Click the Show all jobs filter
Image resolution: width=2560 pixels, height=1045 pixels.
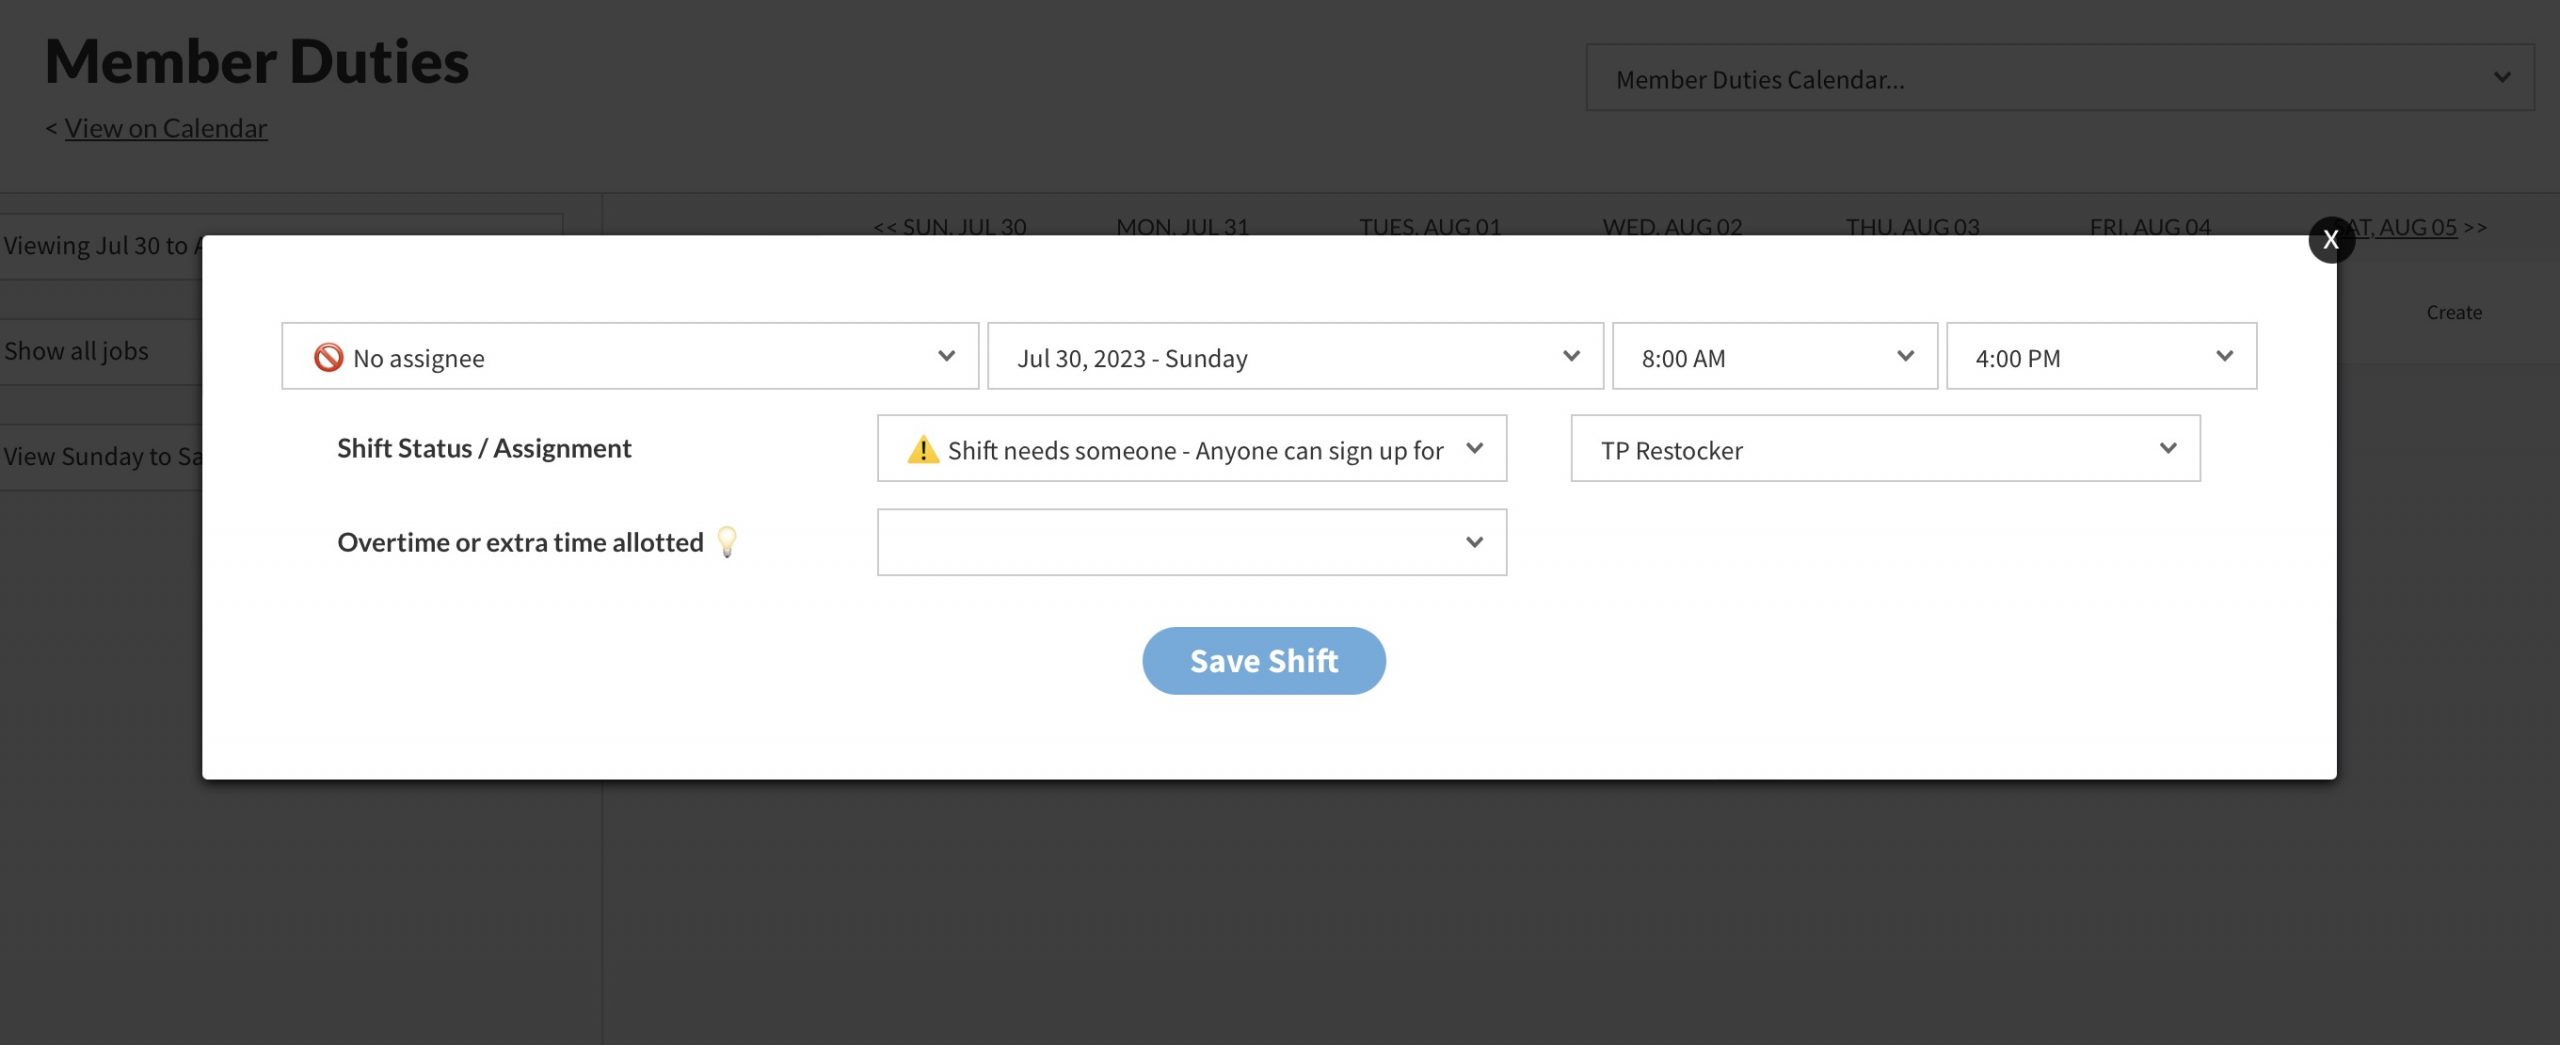pyautogui.click(x=77, y=351)
